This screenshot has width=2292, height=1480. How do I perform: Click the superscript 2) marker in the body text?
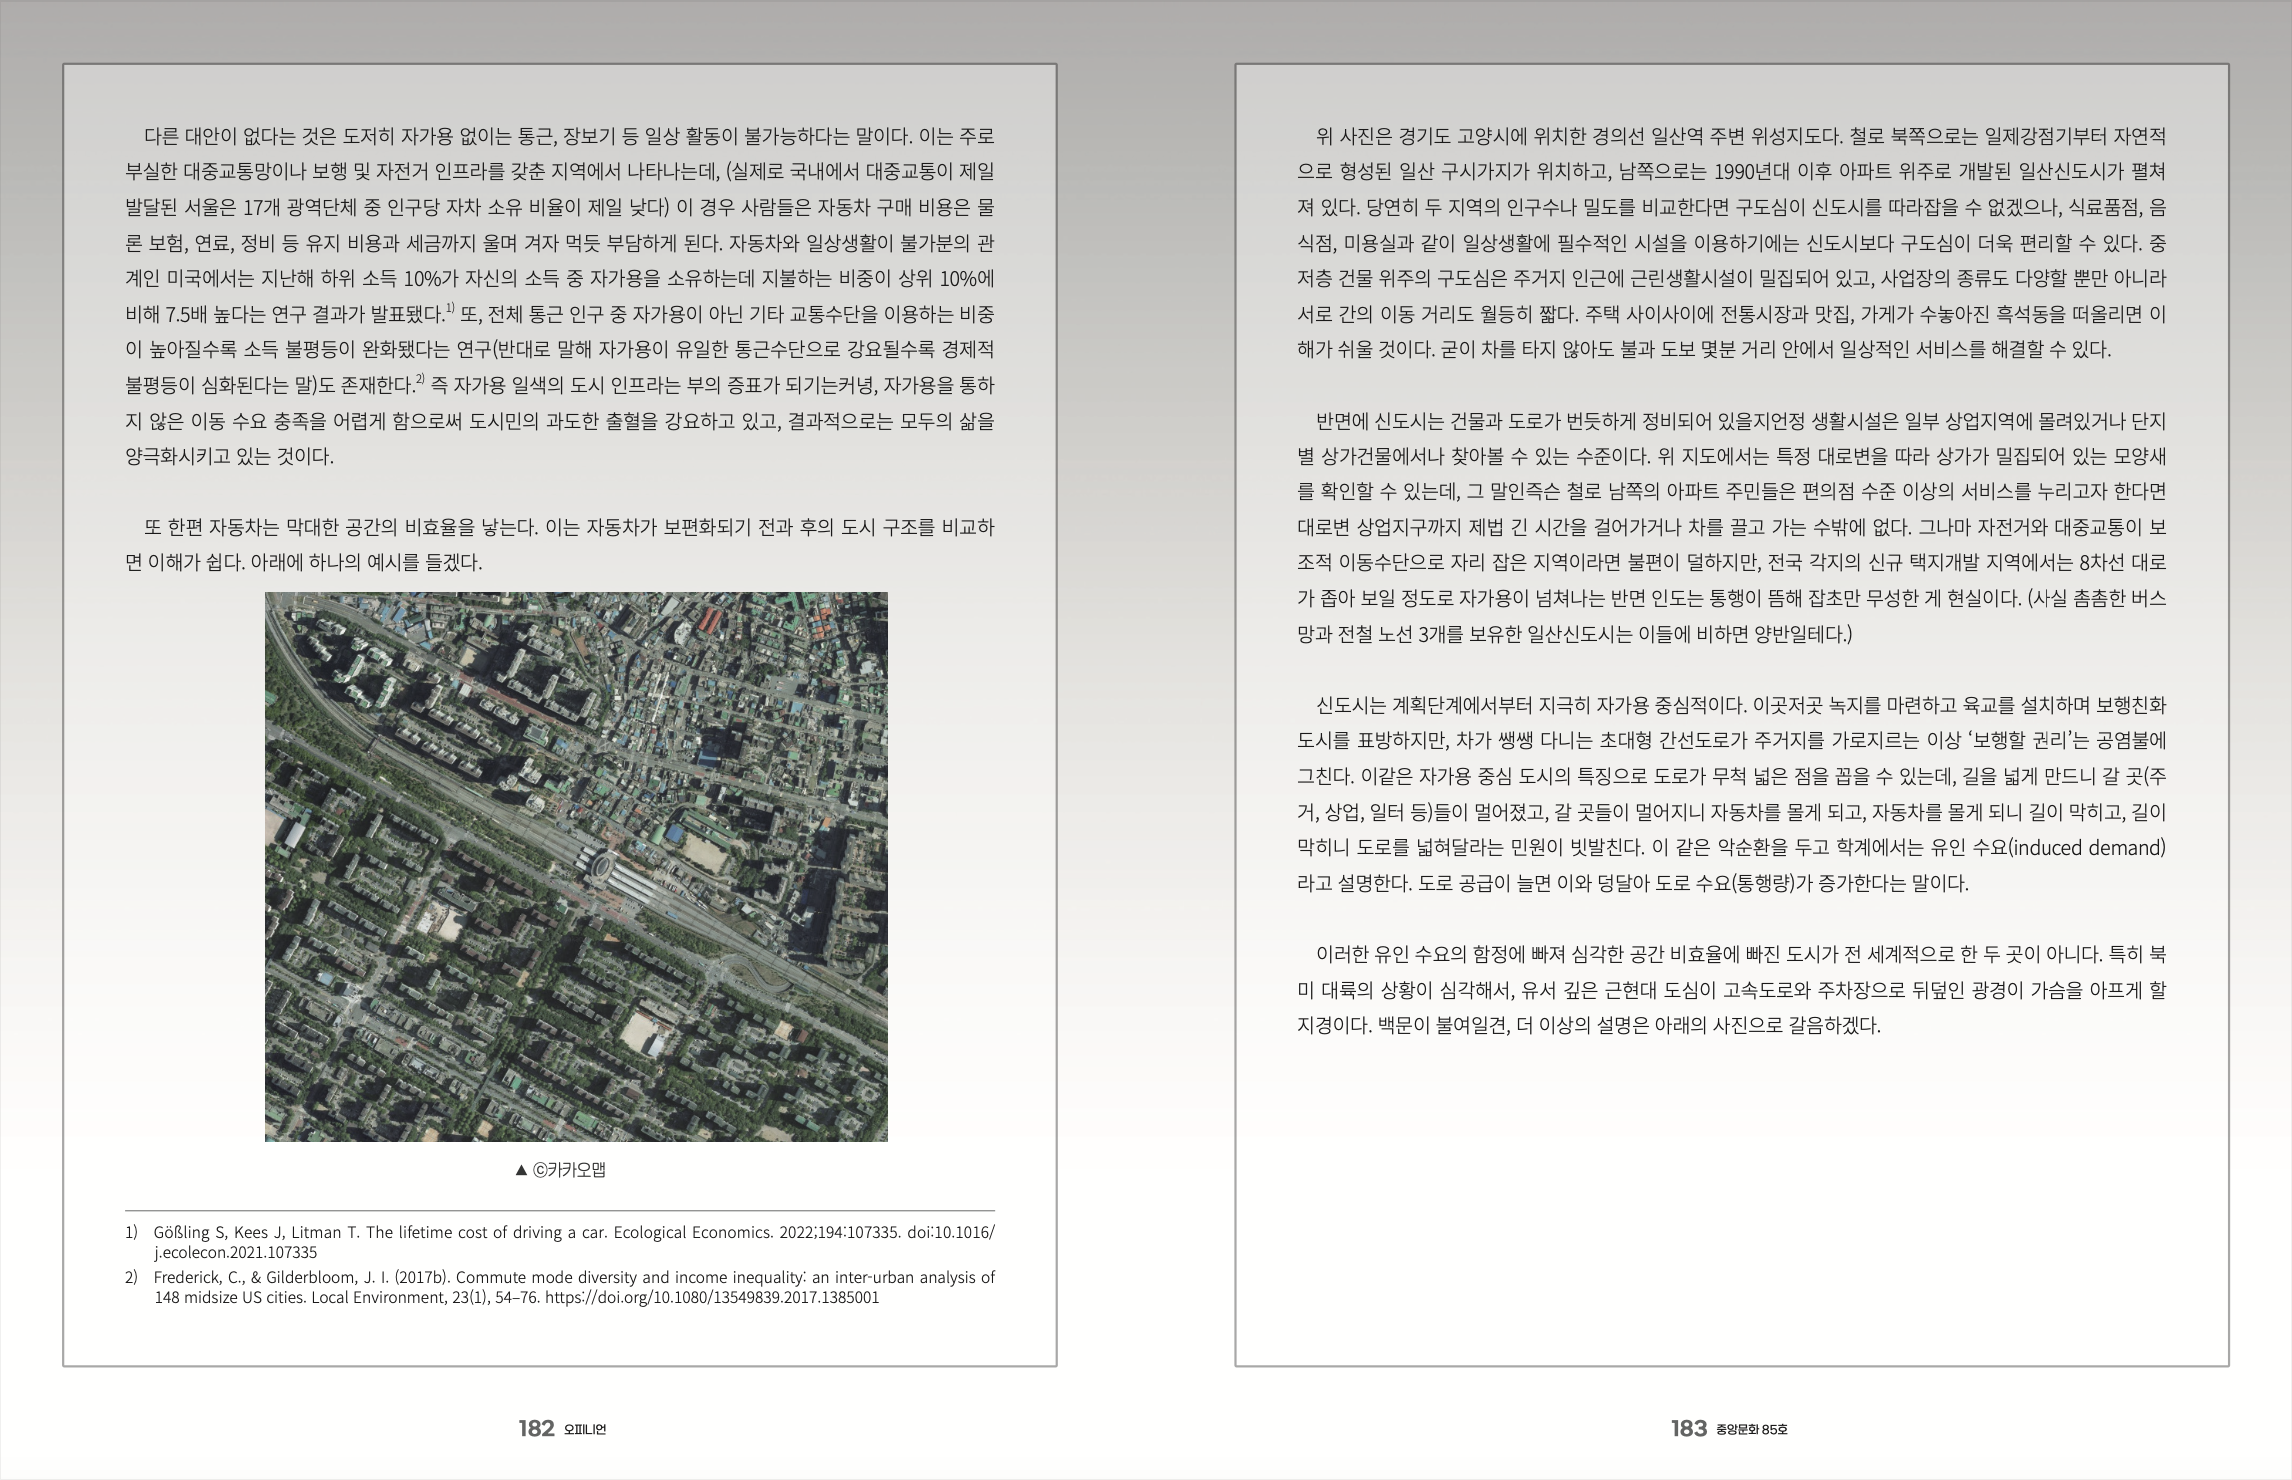[x=421, y=379]
